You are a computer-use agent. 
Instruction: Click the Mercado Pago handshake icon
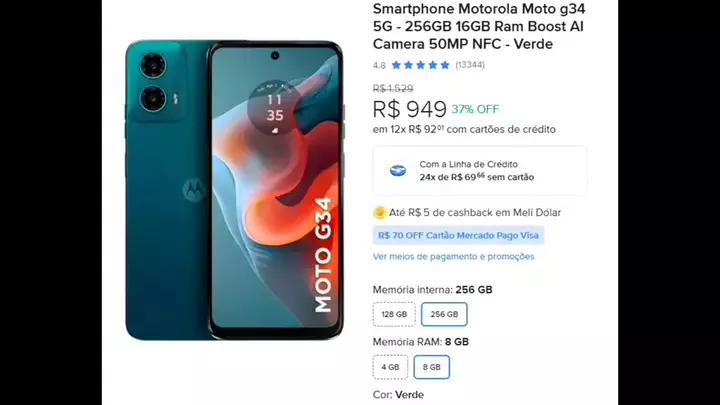coord(398,171)
